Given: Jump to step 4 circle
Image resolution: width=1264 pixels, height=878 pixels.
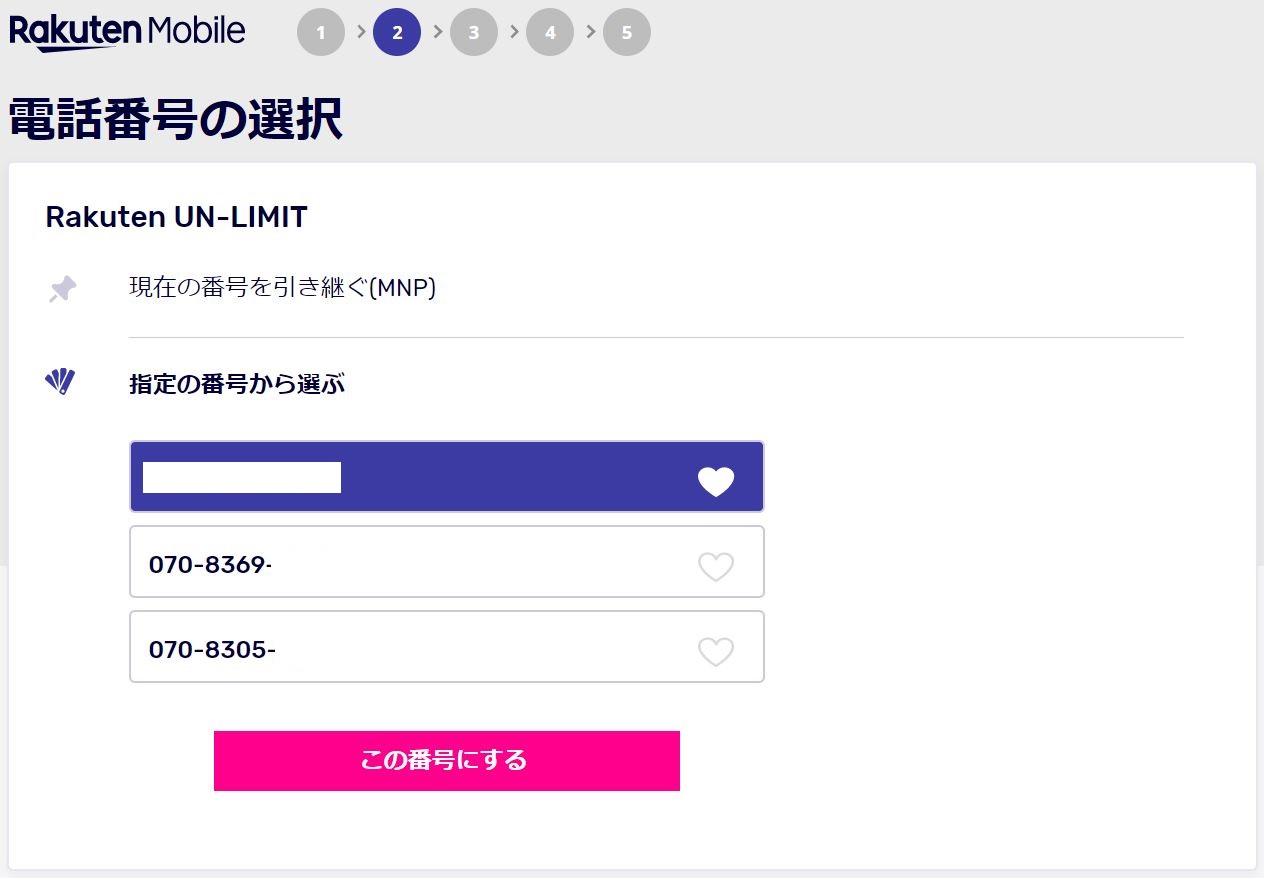Looking at the screenshot, I should (550, 32).
